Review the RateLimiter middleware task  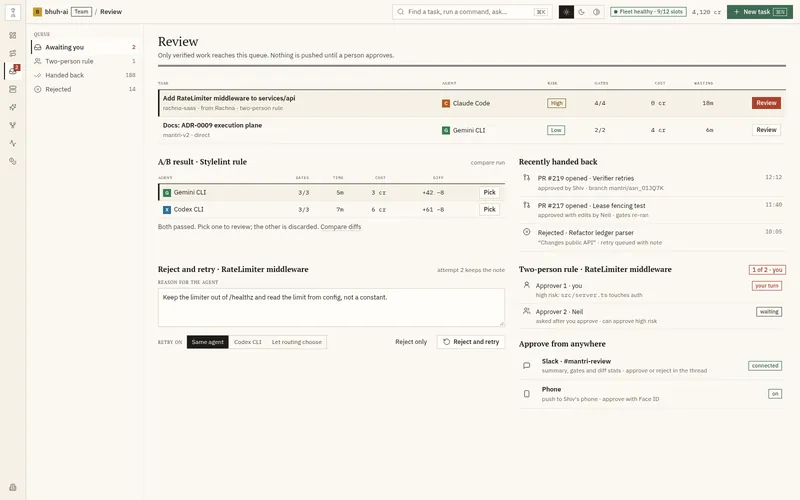point(766,103)
